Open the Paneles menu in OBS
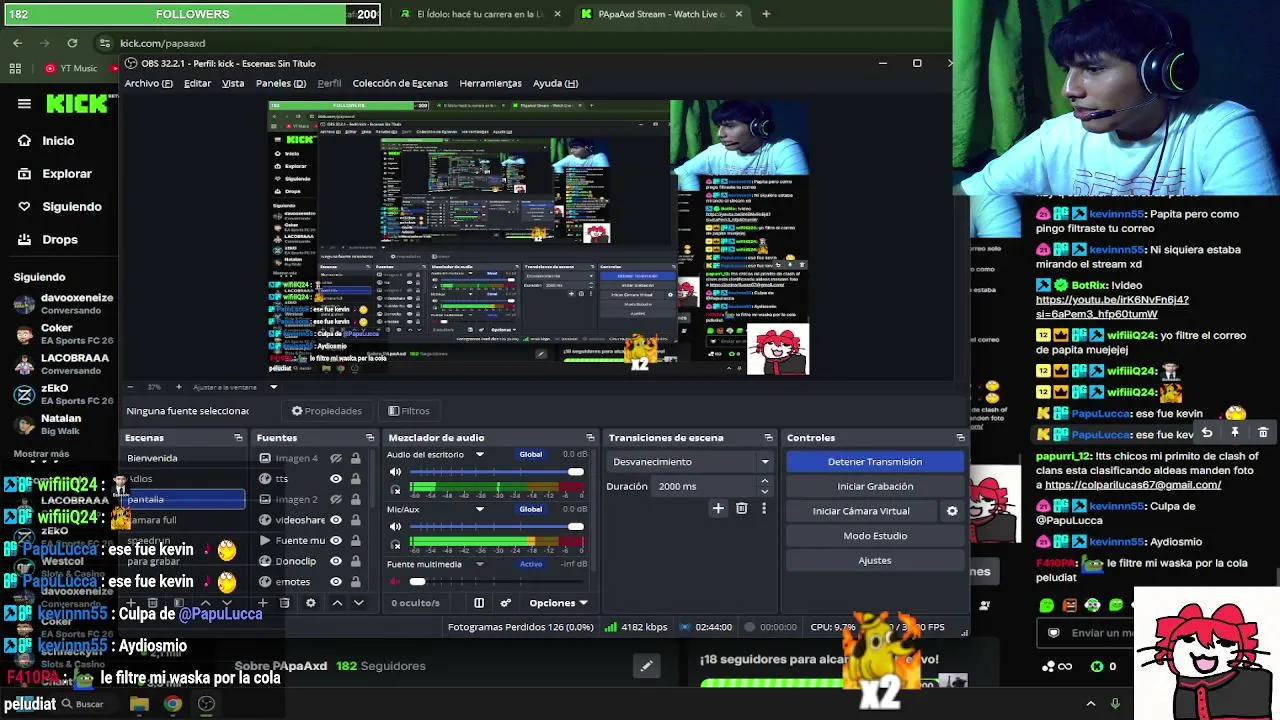 pyautogui.click(x=280, y=83)
